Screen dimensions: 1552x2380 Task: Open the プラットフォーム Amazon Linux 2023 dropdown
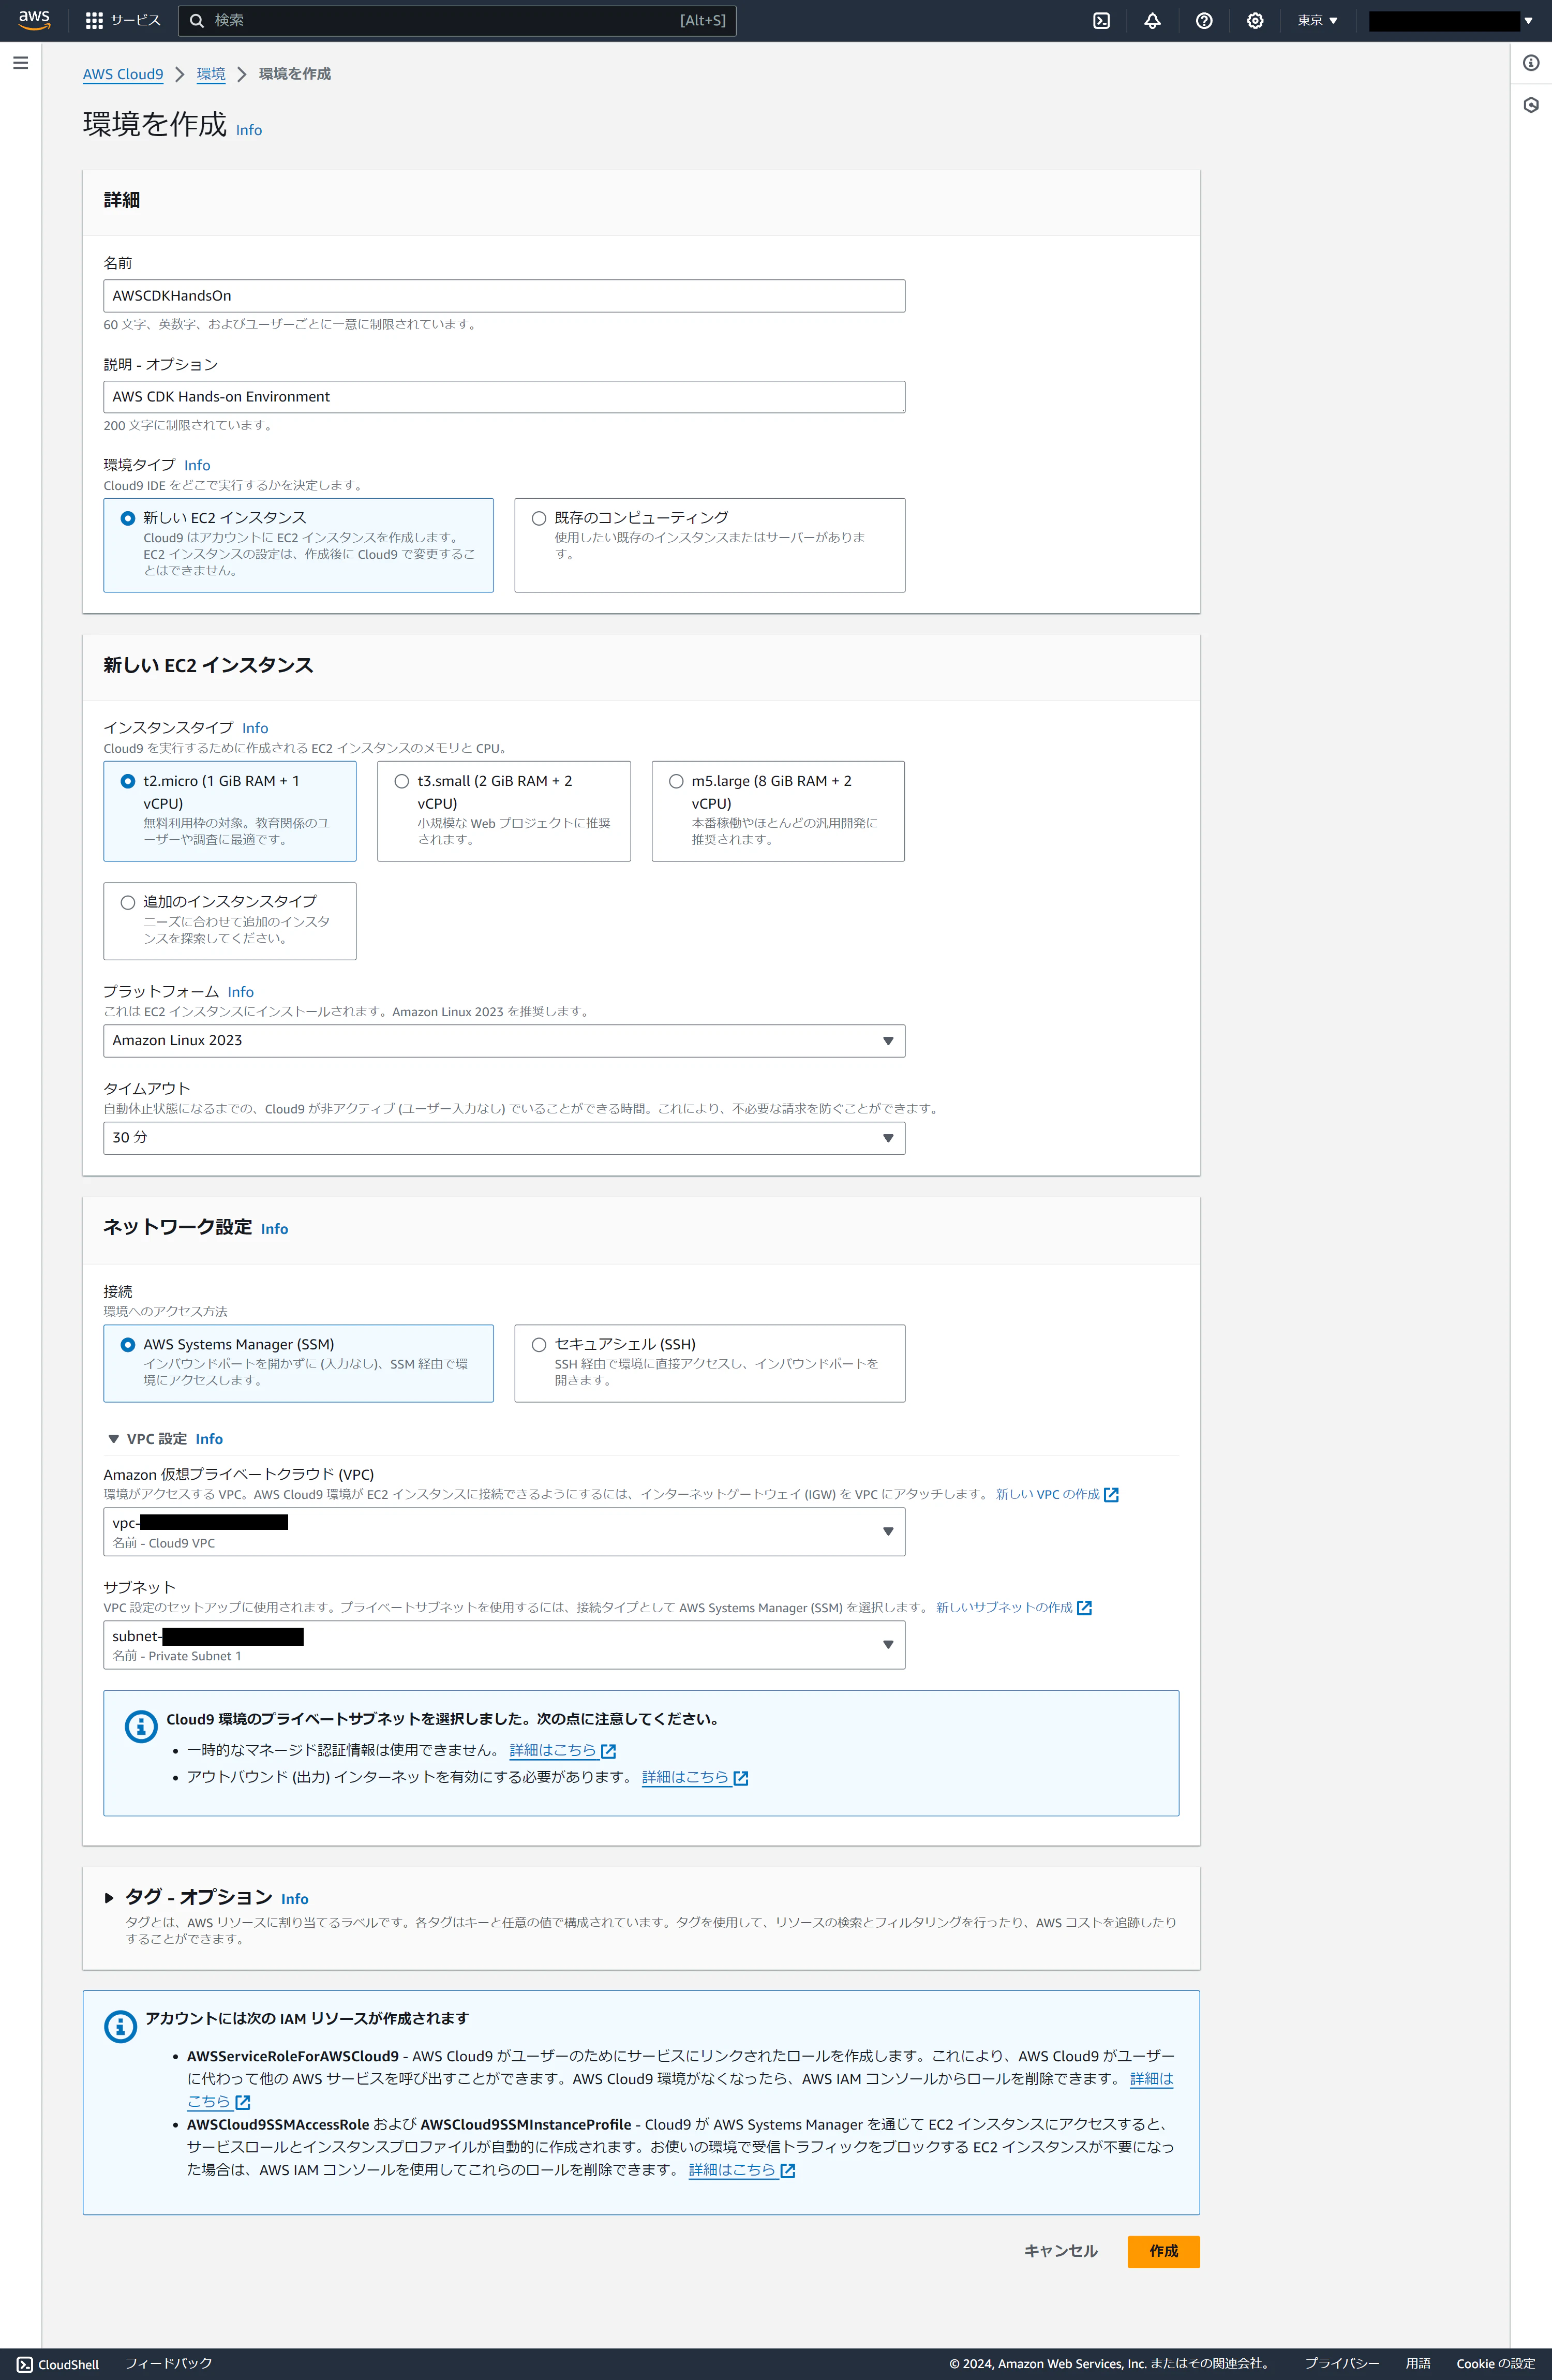pyautogui.click(x=504, y=1041)
